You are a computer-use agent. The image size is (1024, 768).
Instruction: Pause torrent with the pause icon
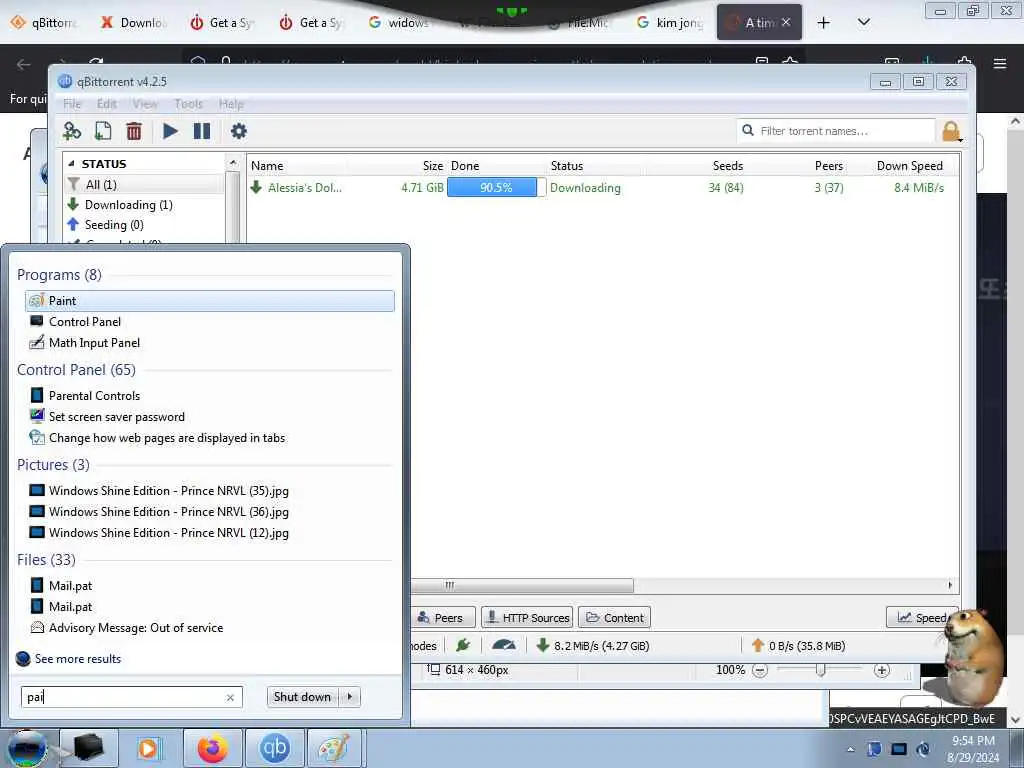coord(202,131)
